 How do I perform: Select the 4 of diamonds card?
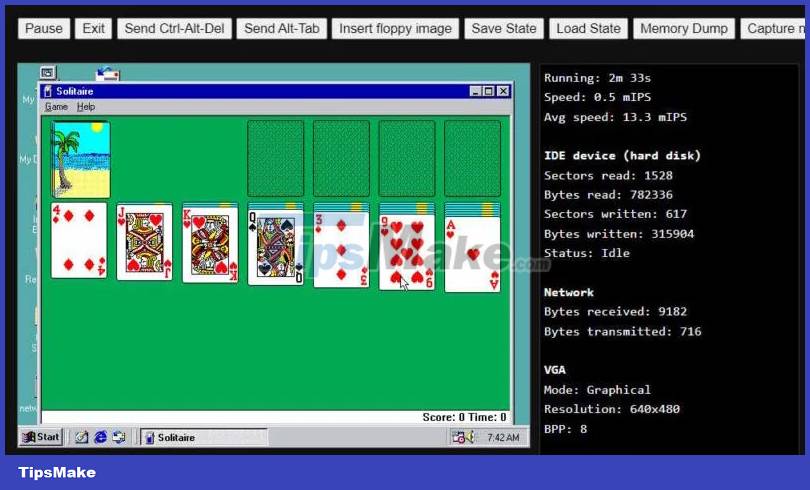pyautogui.click(x=79, y=240)
